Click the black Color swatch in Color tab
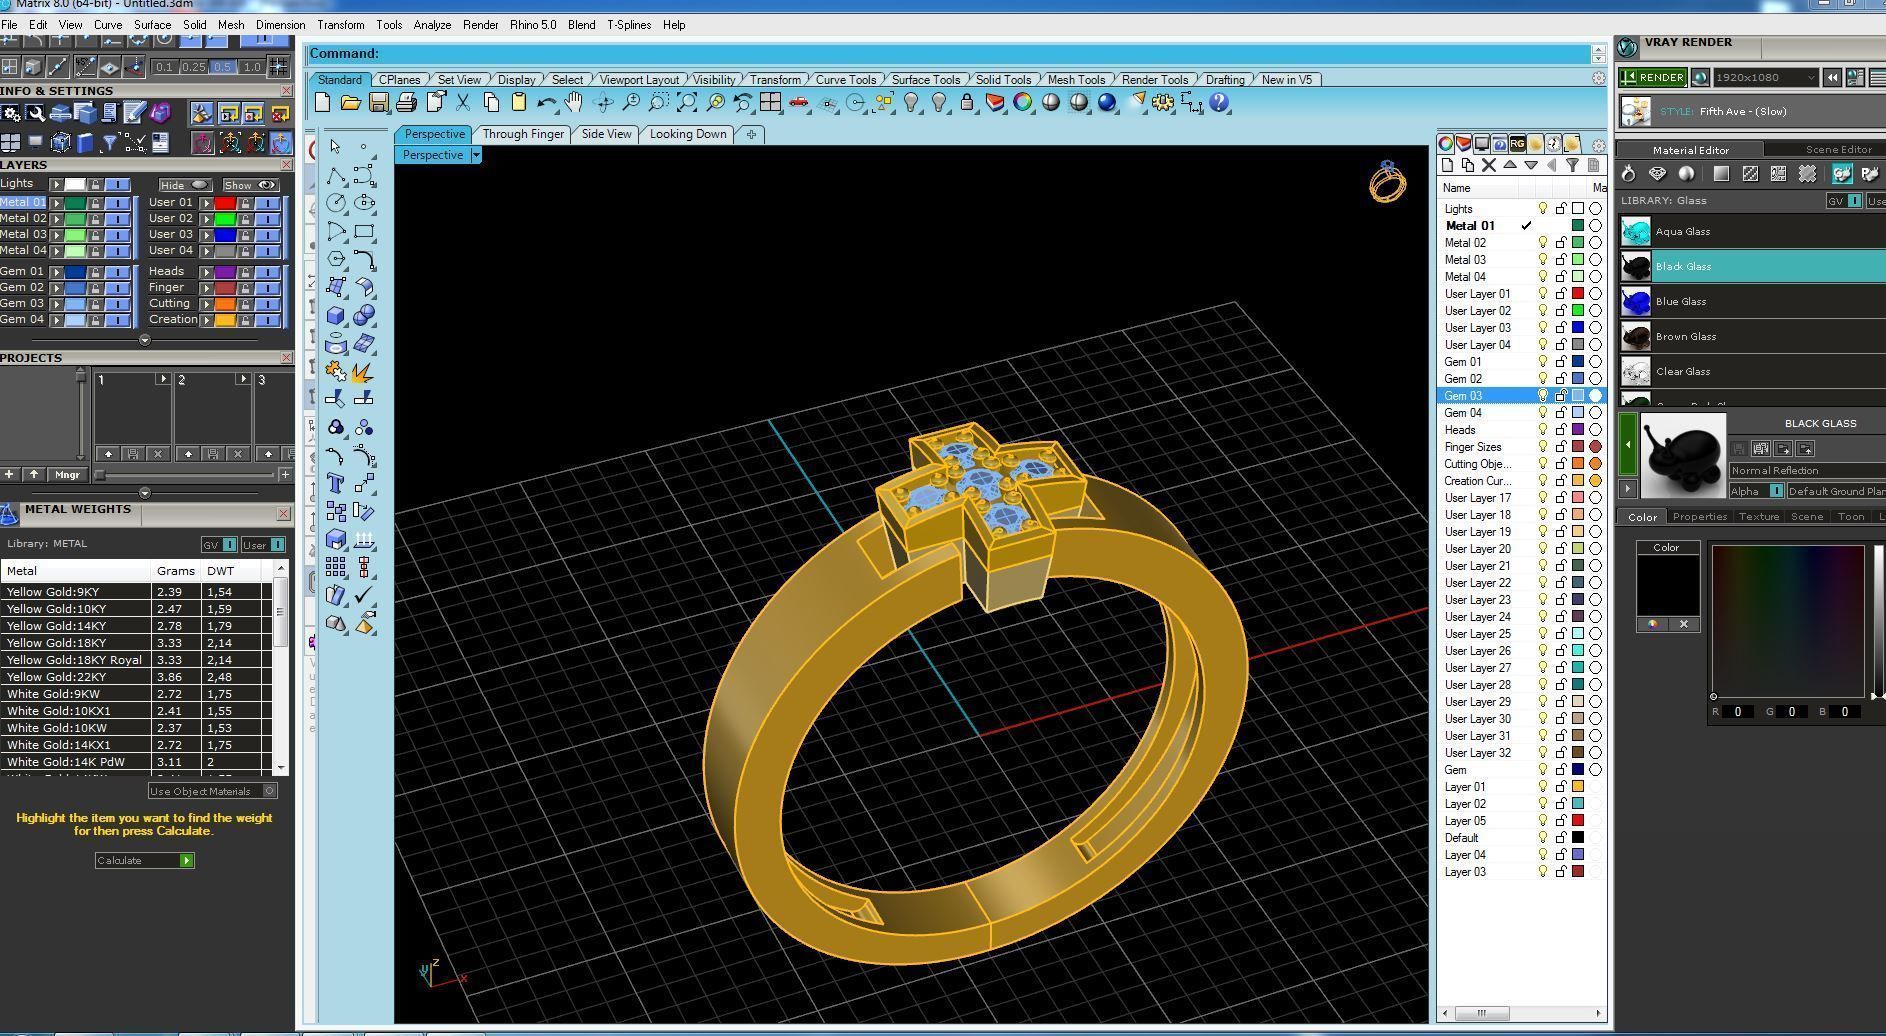Image resolution: width=1886 pixels, height=1036 pixels. (x=1667, y=585)
